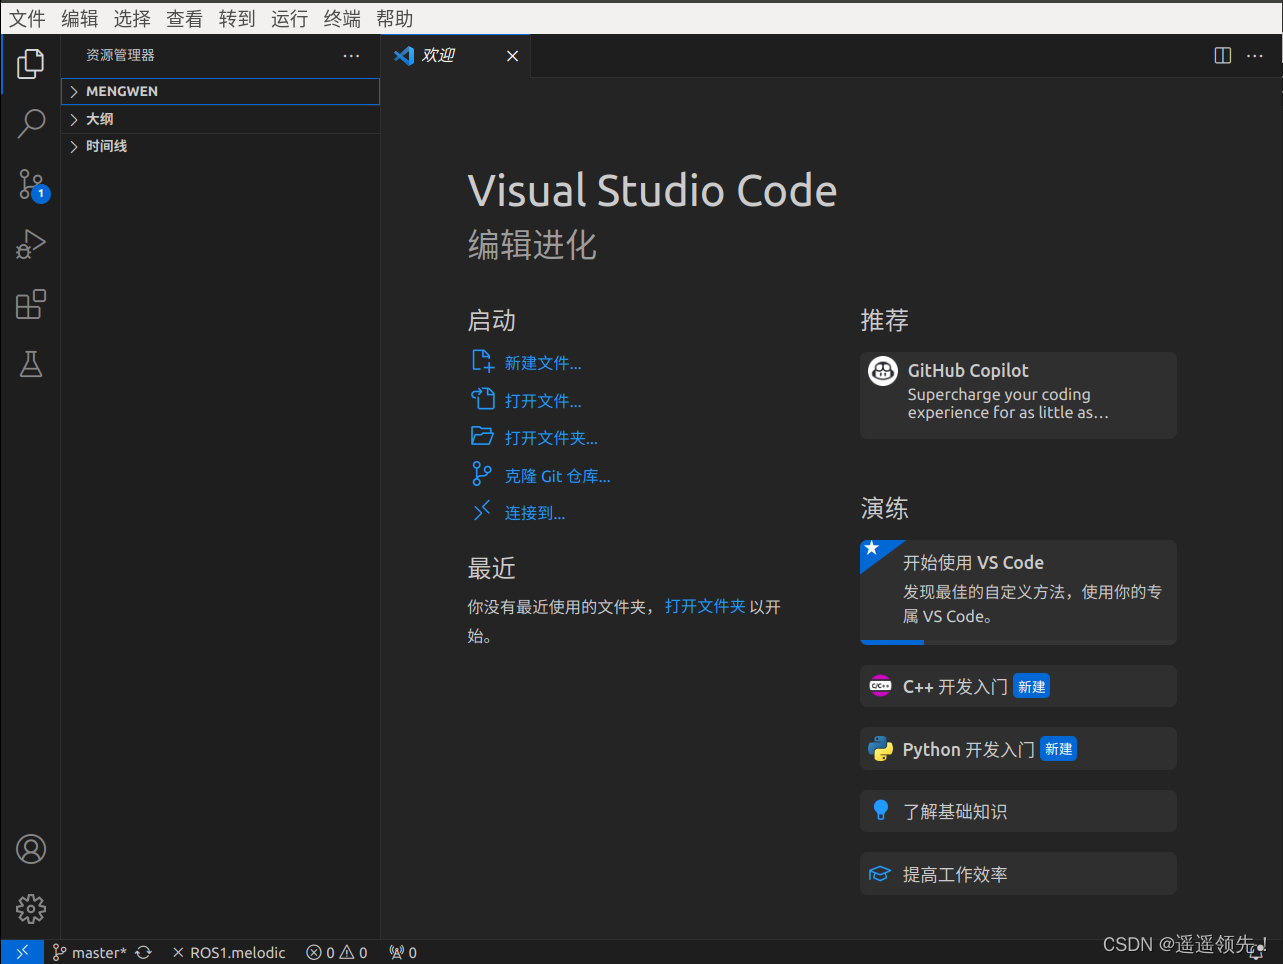This screenshot has width=1283, height=964.
Task: Open the Testing flask icon
Action: click(x=30, y=364)
